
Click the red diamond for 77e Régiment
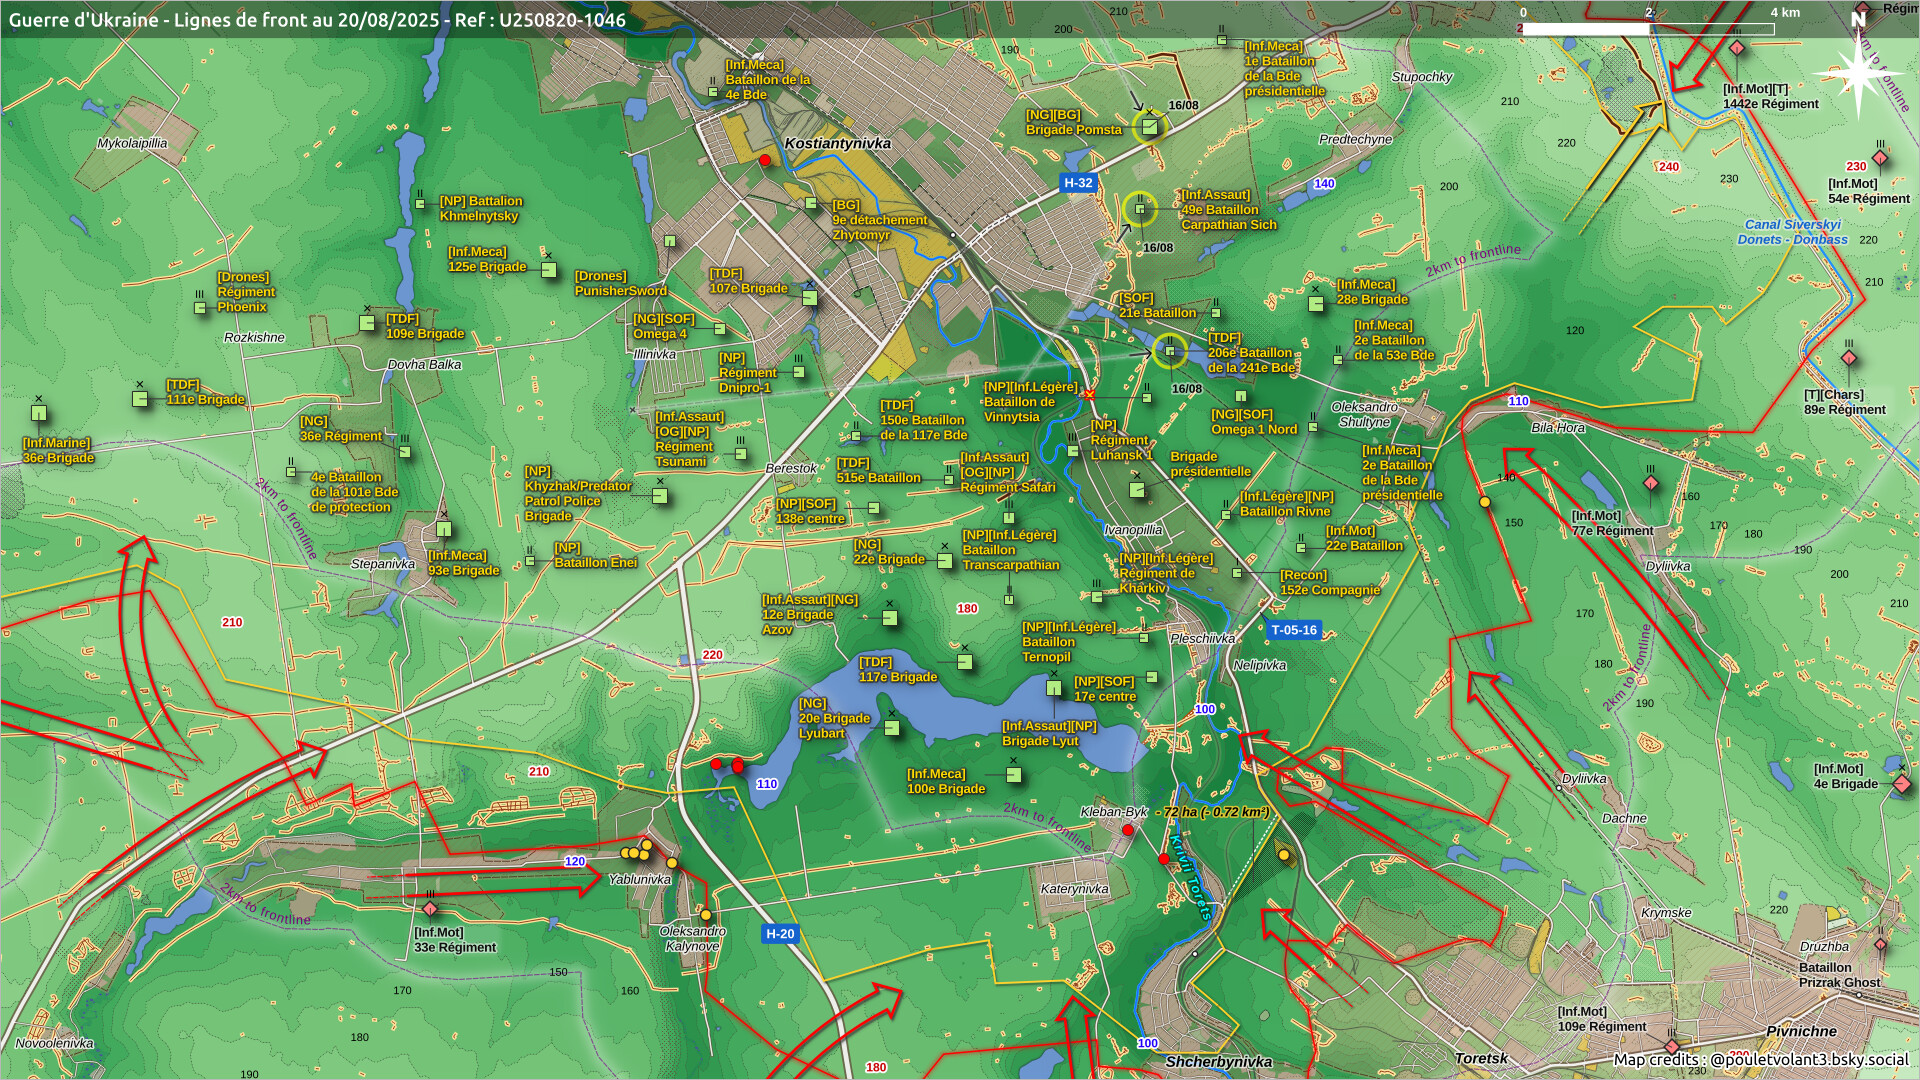click(1651, 484)
